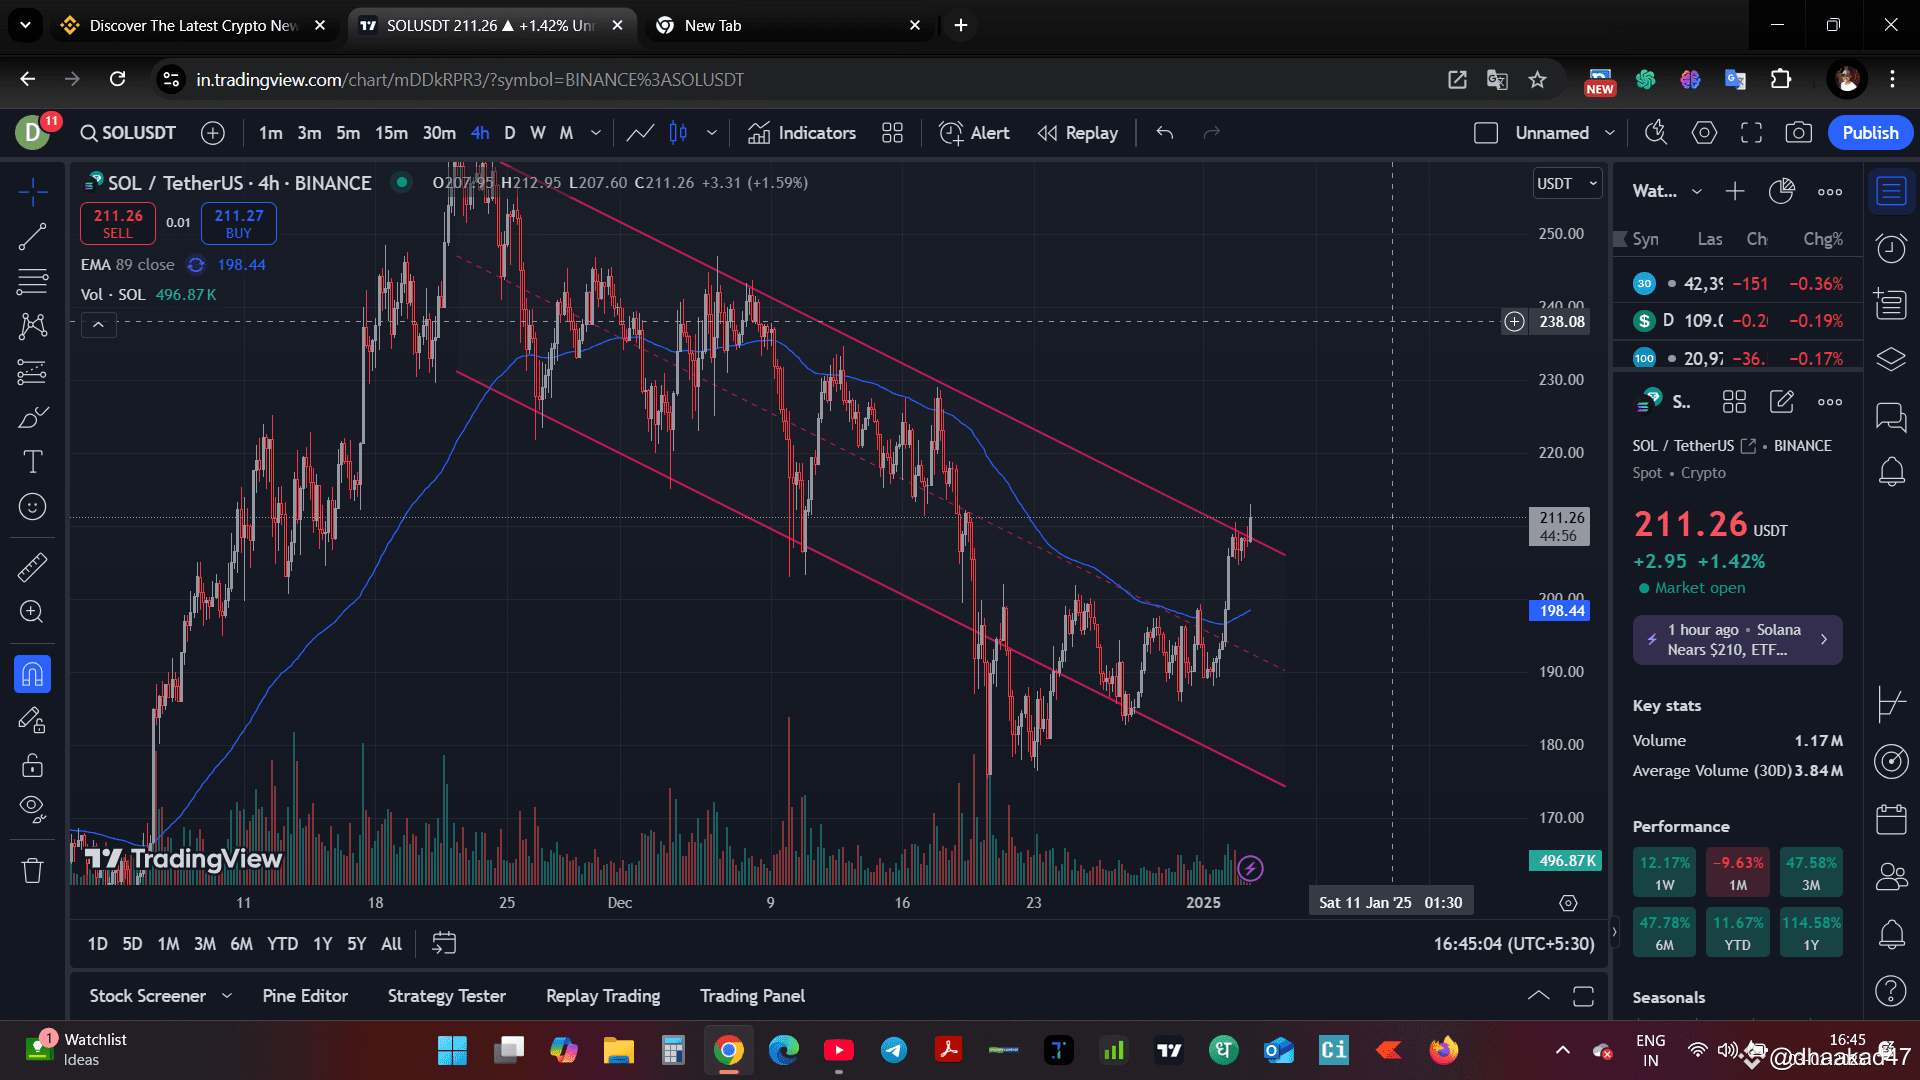Open the Indicators dialog

point(802,133)
